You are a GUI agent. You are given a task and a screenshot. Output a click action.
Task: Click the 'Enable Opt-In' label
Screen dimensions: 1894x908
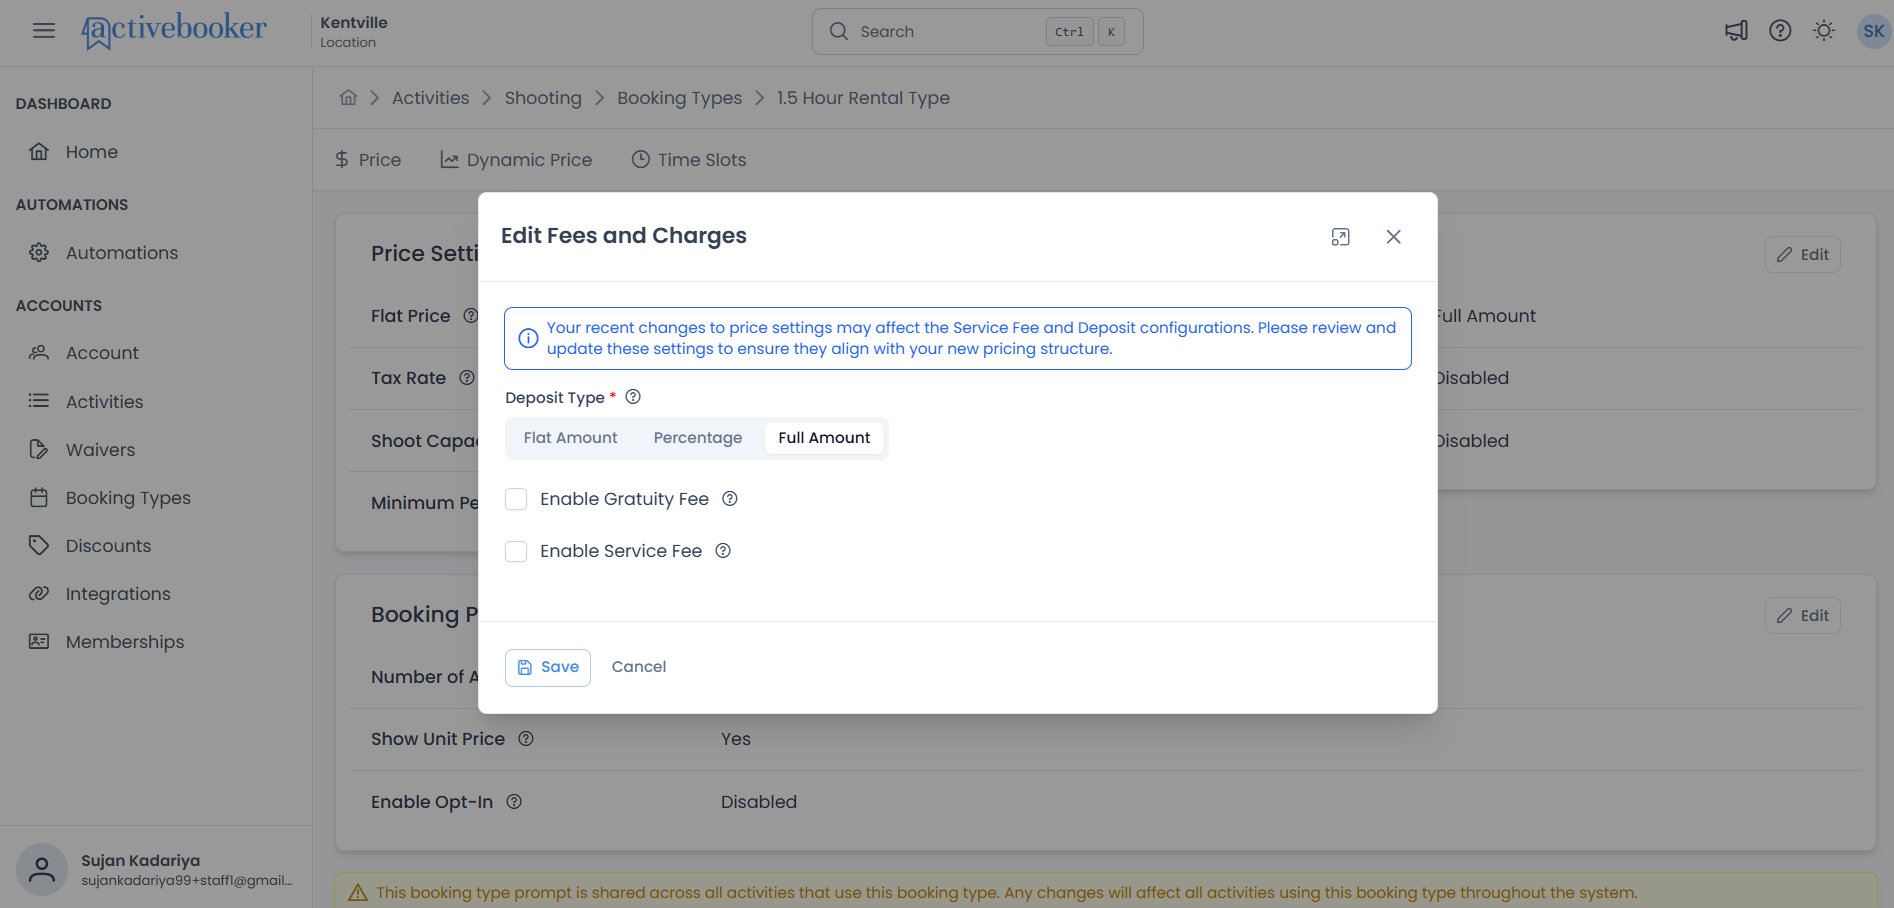pyautogui.click(x=432, y=802)
